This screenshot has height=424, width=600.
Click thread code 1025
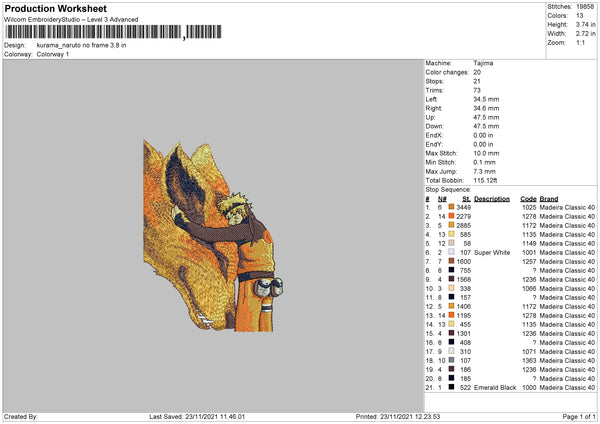[x=529, y=207]
